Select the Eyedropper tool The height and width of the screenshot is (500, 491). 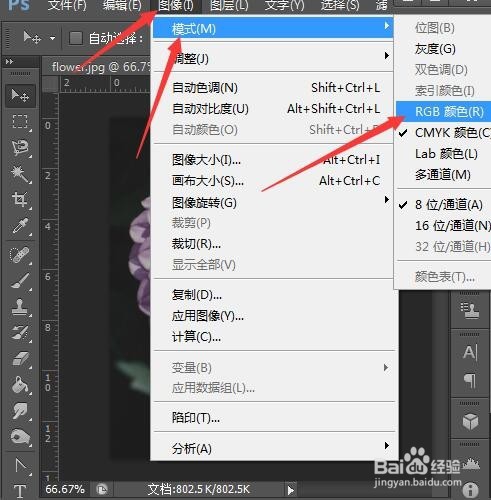tap(20, 226)
